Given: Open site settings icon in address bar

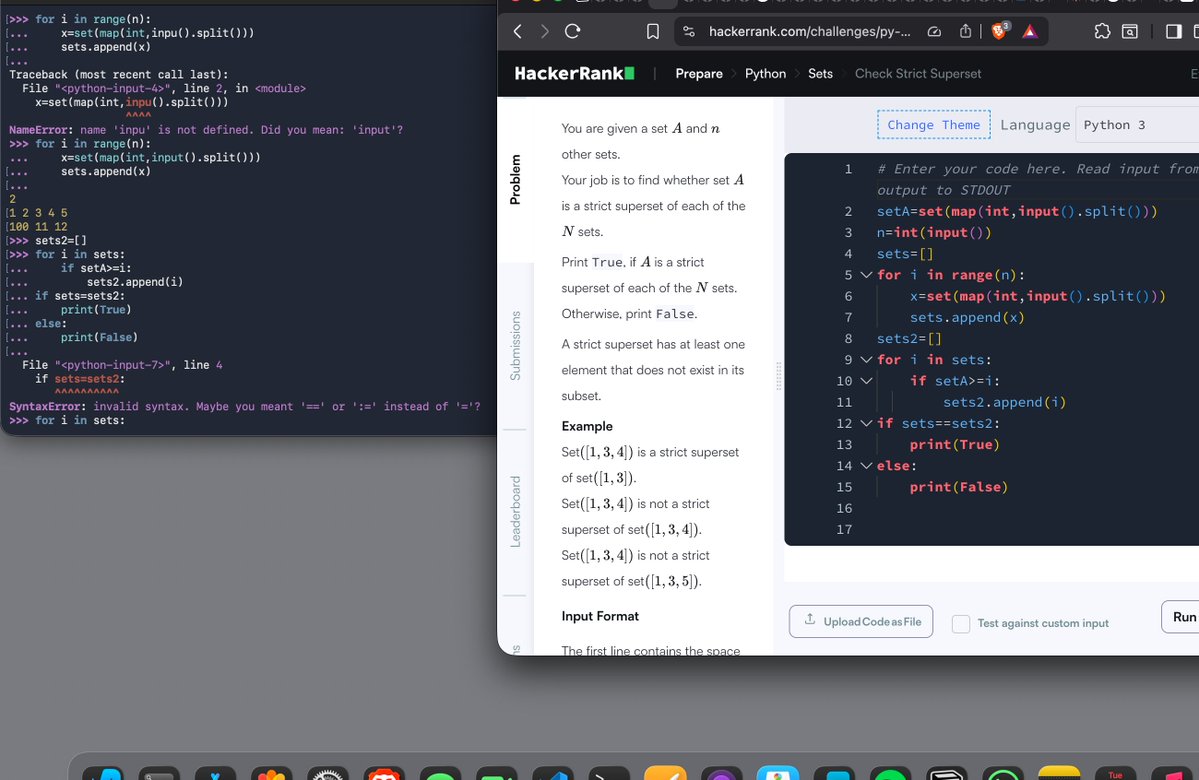Looking at the screenshot, I should [689, 31].
